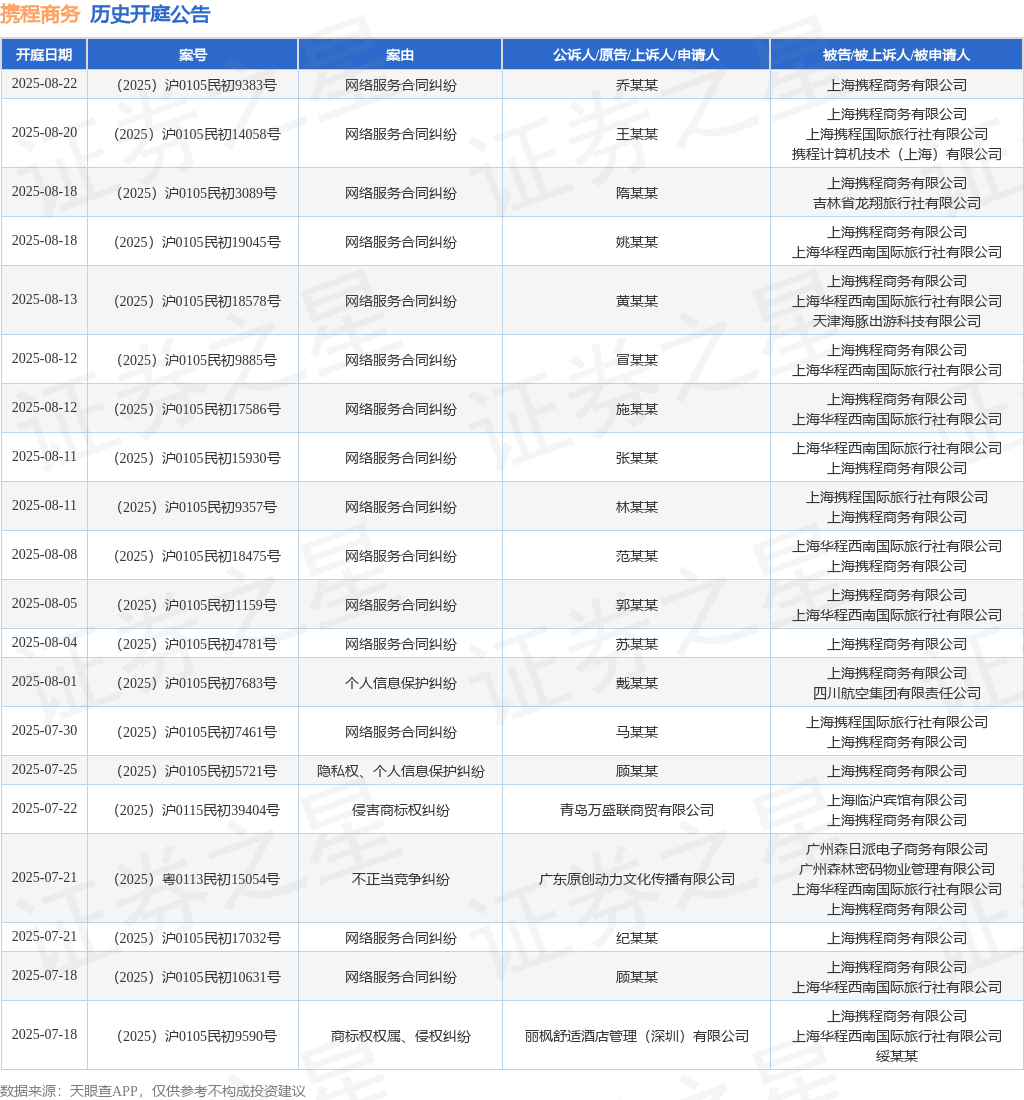Screen dimensions: 1024x1100
Task: Click plaintiff 纪某某
Action: pos(637,939)
